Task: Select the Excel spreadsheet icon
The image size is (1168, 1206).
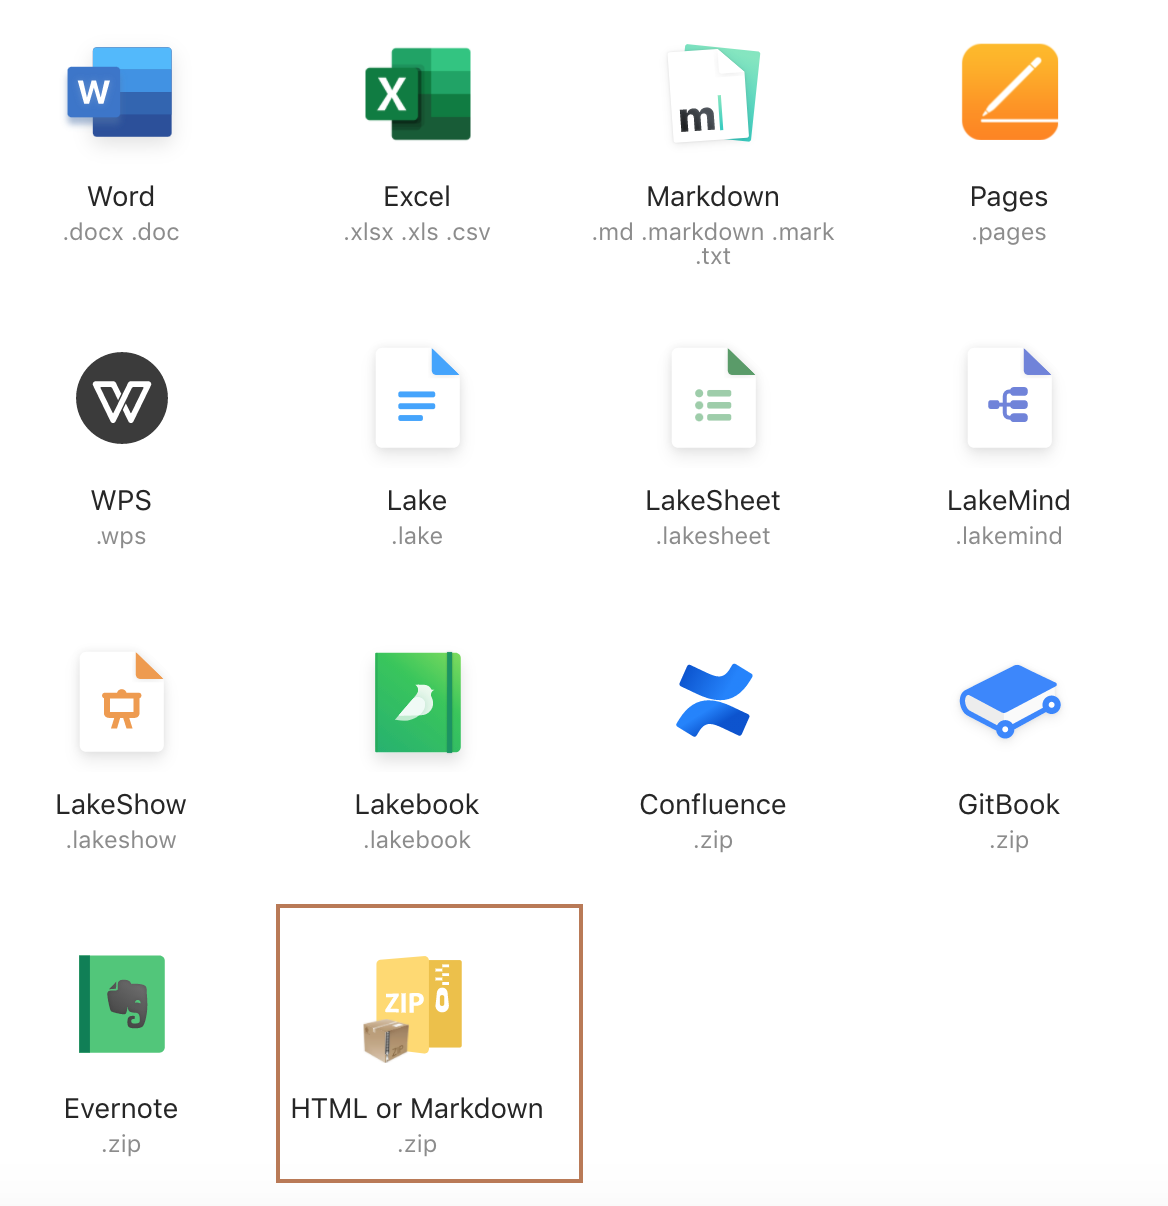Action: (418, 93)
